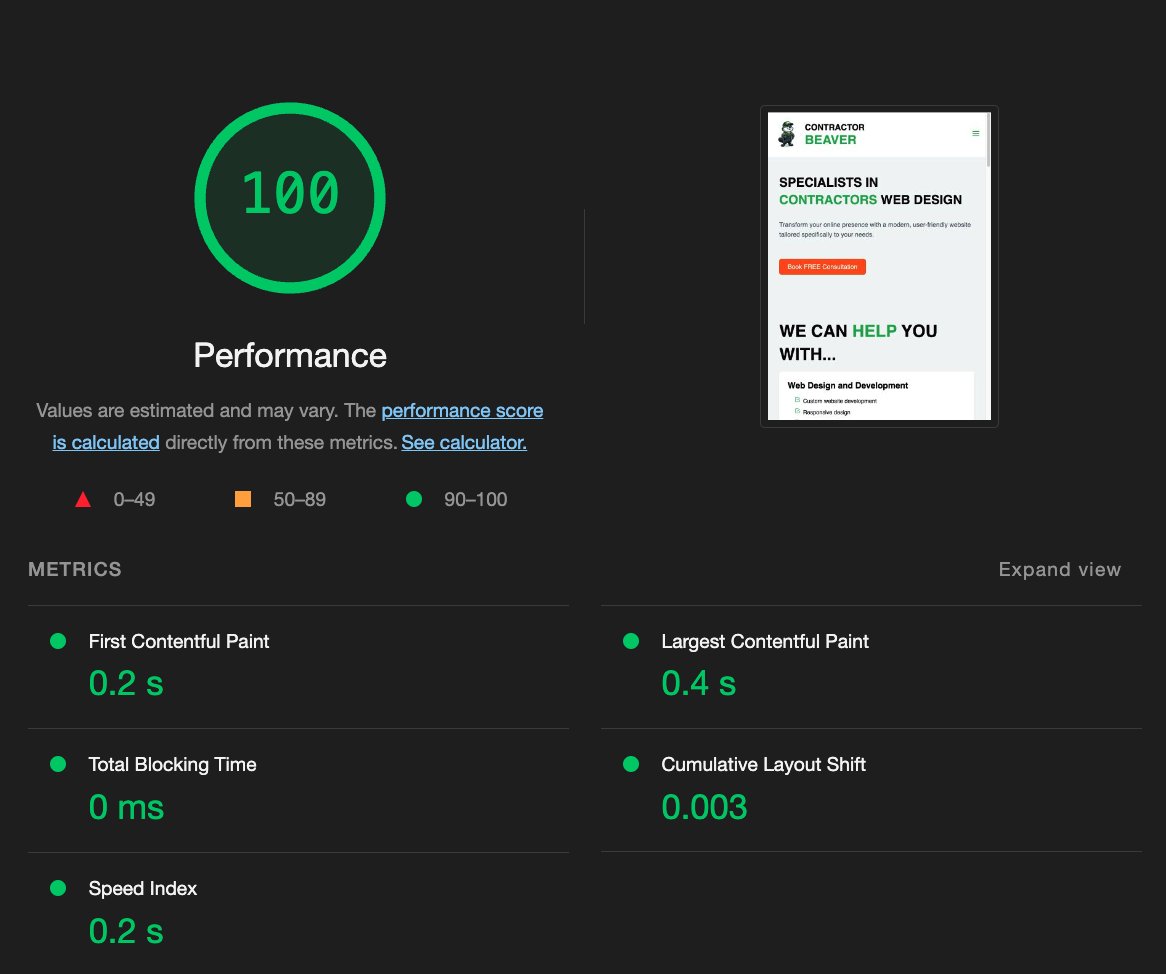The image size is (1166, 974).
Task: Click the green dot beside Total Blocking Time
Action: point(57,764)
